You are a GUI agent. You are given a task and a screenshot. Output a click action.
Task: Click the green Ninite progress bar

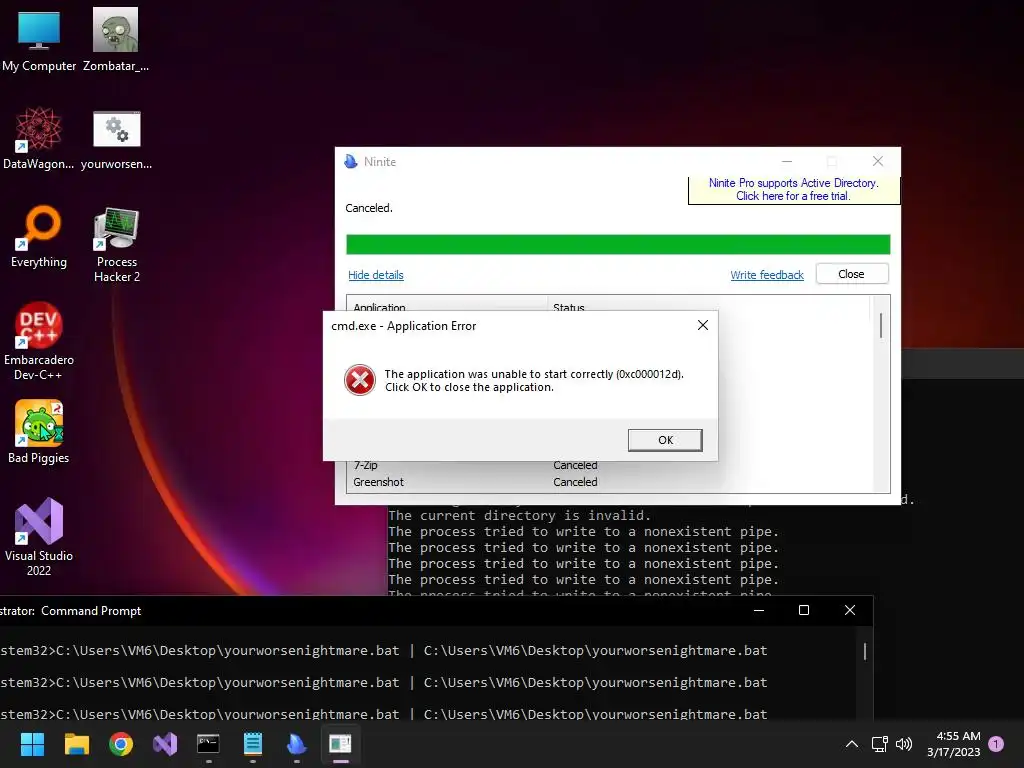[618, 244]
